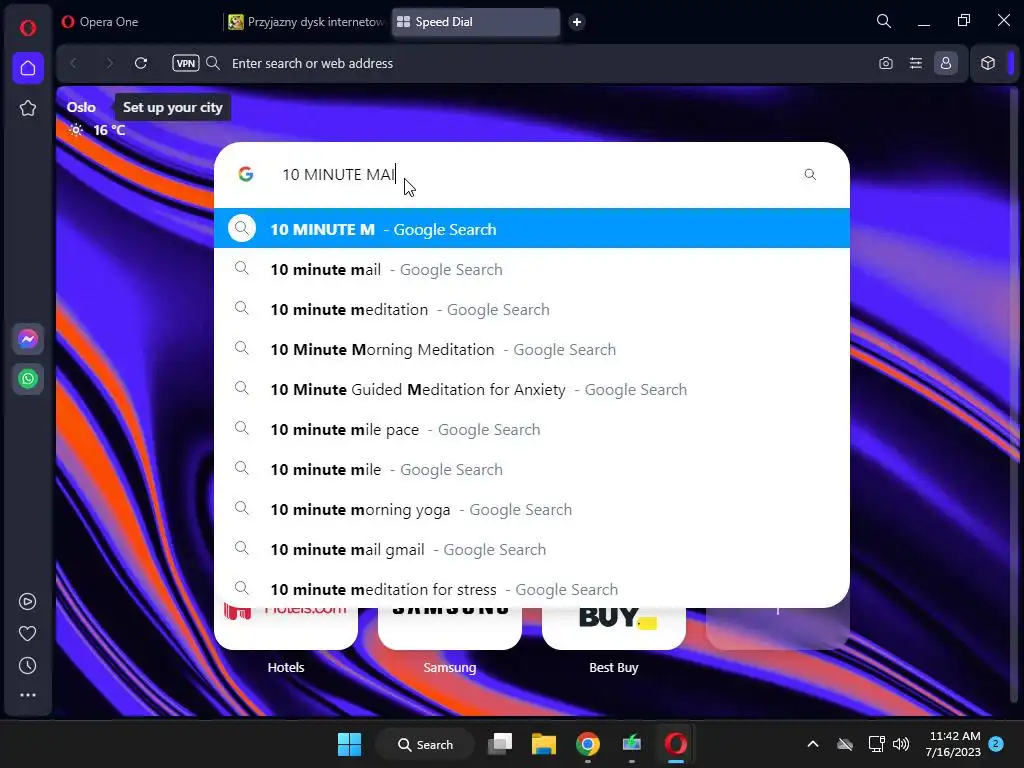This screenshot has width=1024, height=768.
Task: Switch to the Opera One tab
Action: 140,22
